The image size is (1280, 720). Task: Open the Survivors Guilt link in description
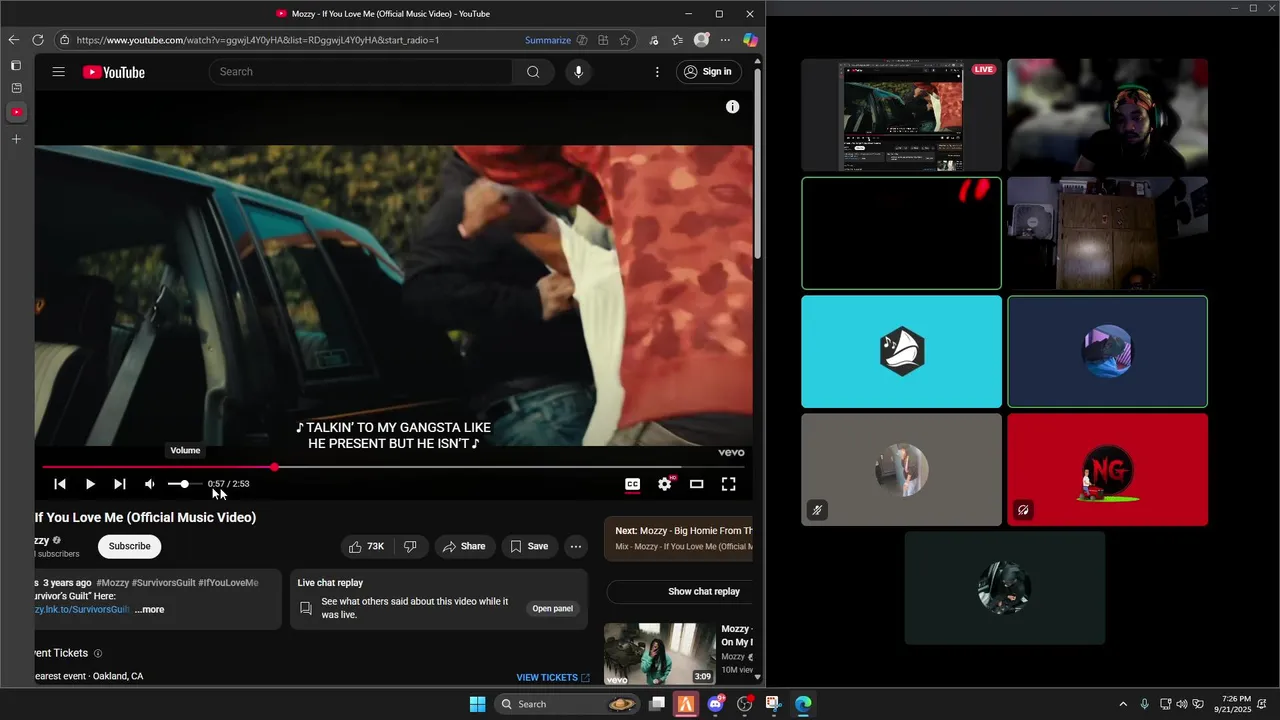click(x=82, y=610)
